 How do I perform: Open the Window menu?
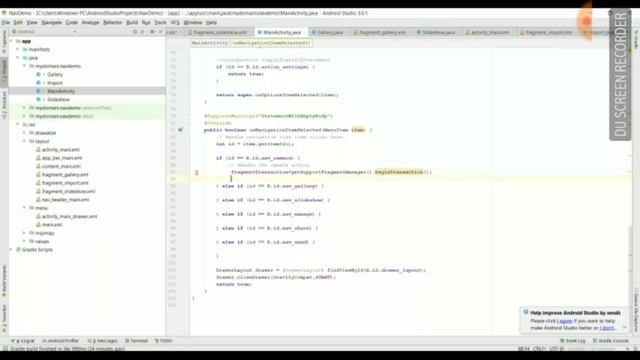click(193, 22)
